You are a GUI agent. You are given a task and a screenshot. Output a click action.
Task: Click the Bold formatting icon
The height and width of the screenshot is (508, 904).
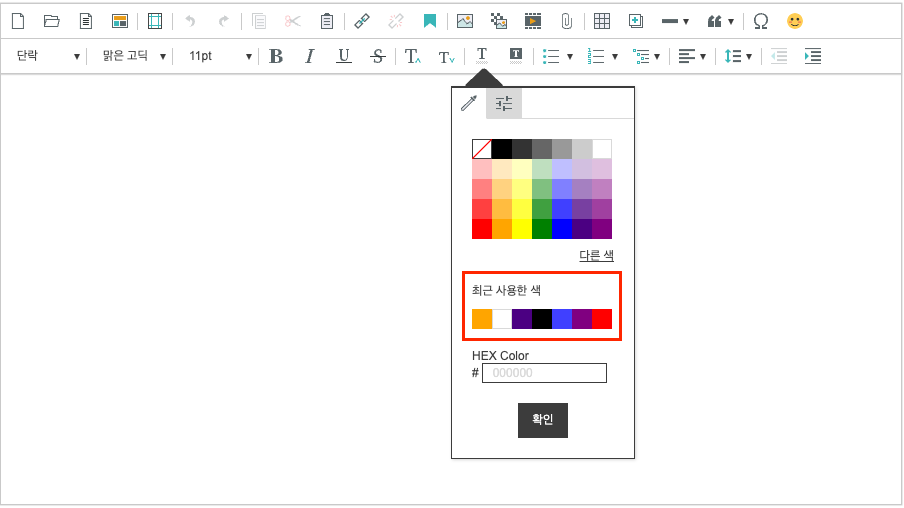(276, 56)
